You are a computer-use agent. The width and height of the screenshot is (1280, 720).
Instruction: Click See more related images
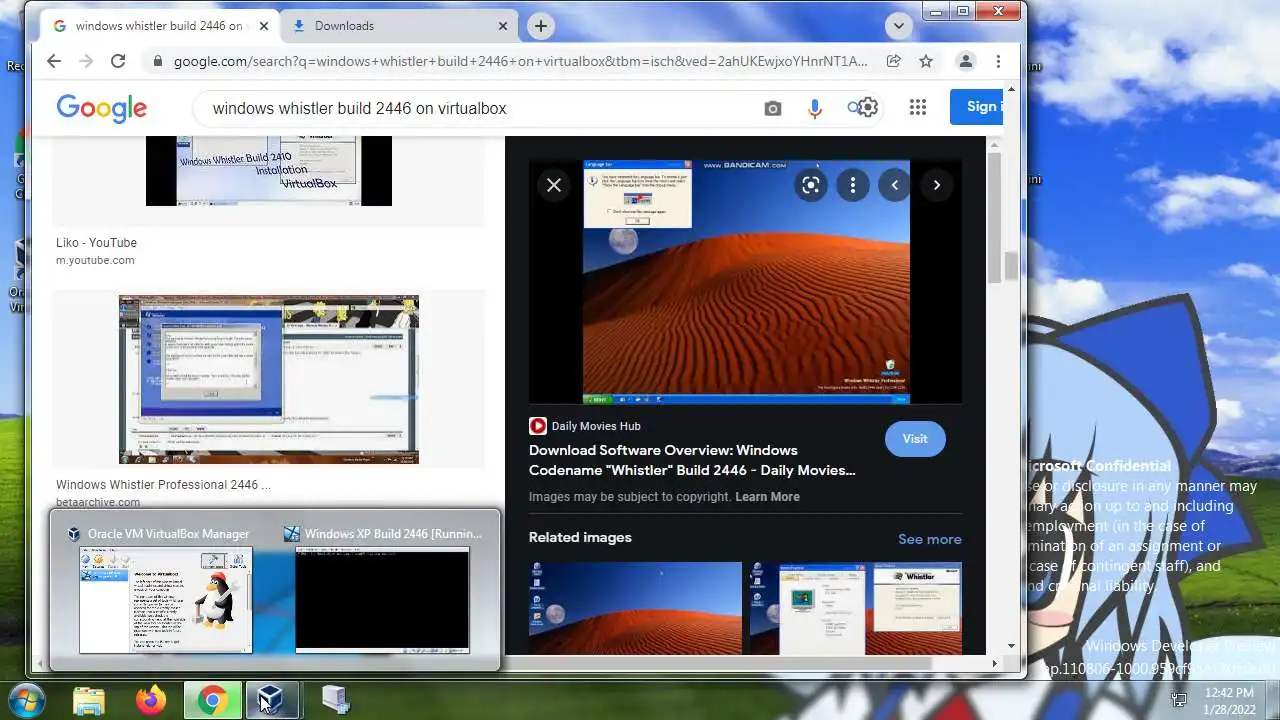[x=930, y=539]
